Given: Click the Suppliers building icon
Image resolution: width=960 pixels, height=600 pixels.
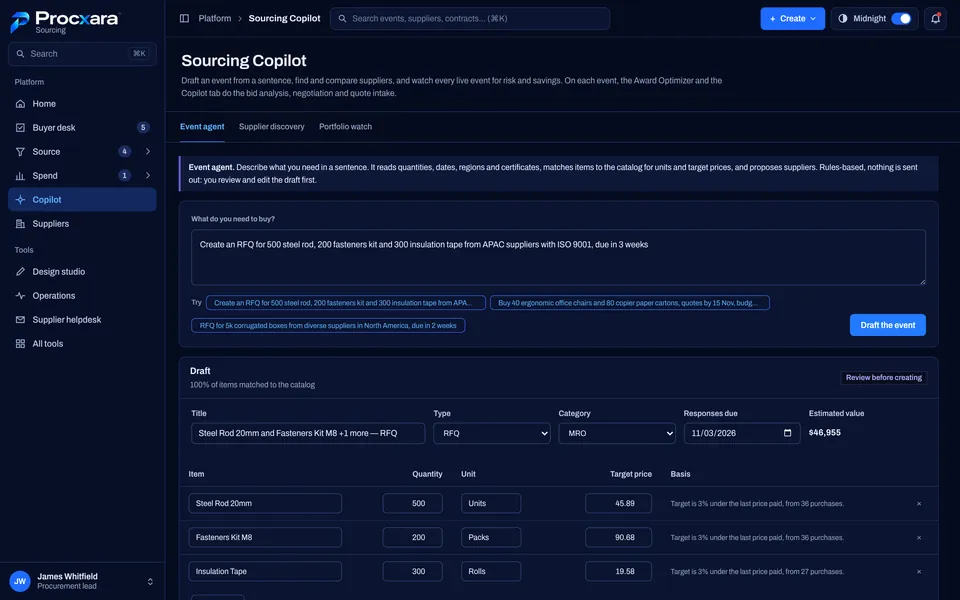Looking at the screenshot, I should pos(20,223).
